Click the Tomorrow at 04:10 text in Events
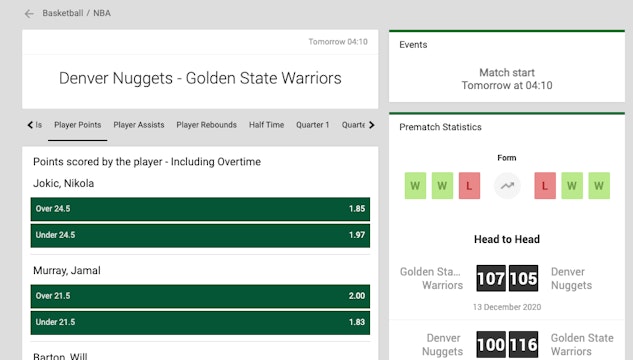This screenshot has height=360, width=633. pyautogui.click(x=507, y=86)
